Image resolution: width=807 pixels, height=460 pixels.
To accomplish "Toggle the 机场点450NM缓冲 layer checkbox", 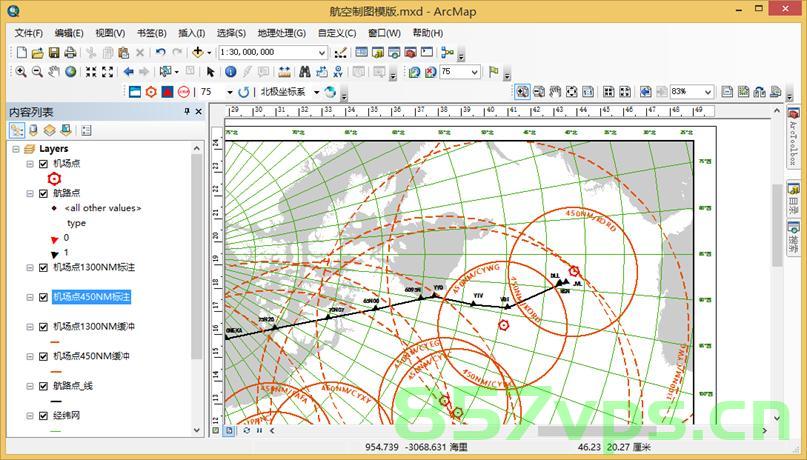I will pos(43,356).
